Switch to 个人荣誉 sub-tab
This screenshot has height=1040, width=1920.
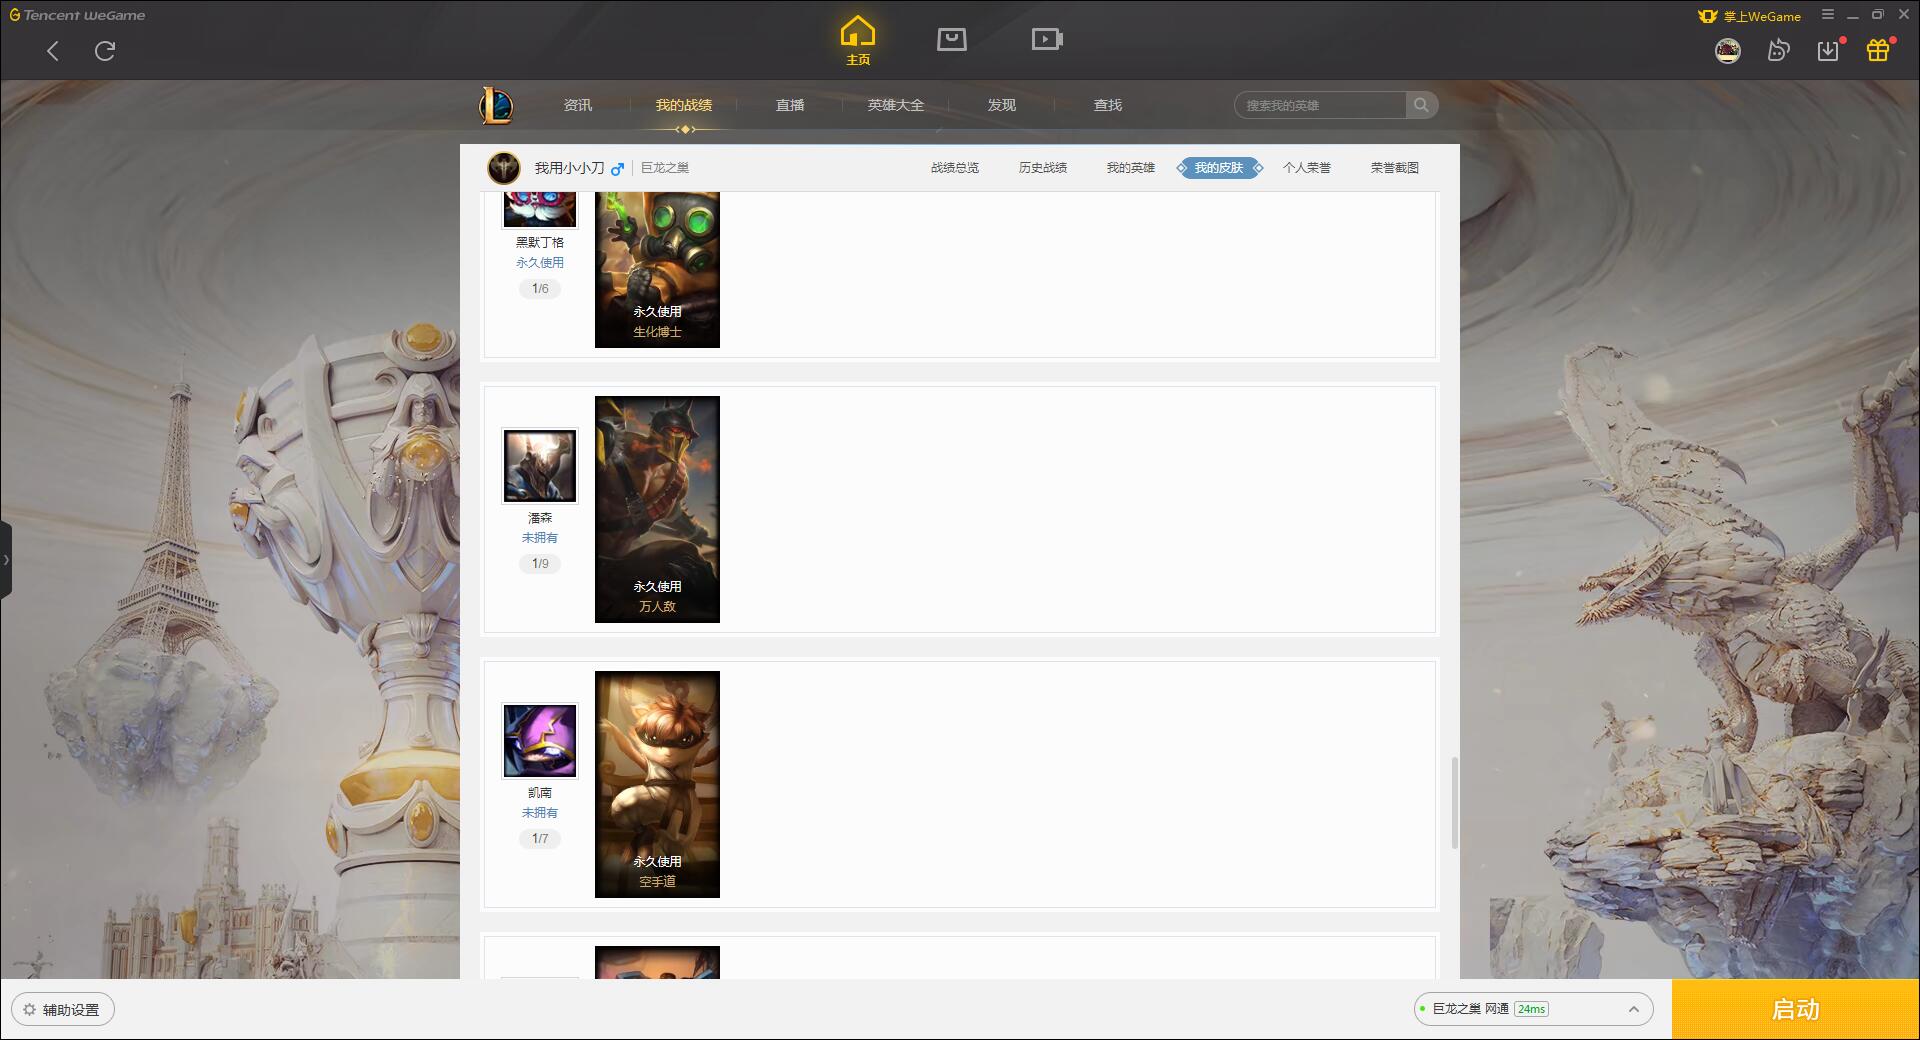coord(1307,168)
